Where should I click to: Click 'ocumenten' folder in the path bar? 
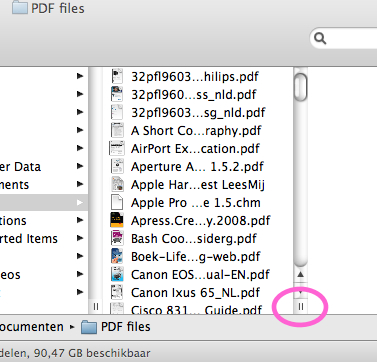click(x=32, y=327)
